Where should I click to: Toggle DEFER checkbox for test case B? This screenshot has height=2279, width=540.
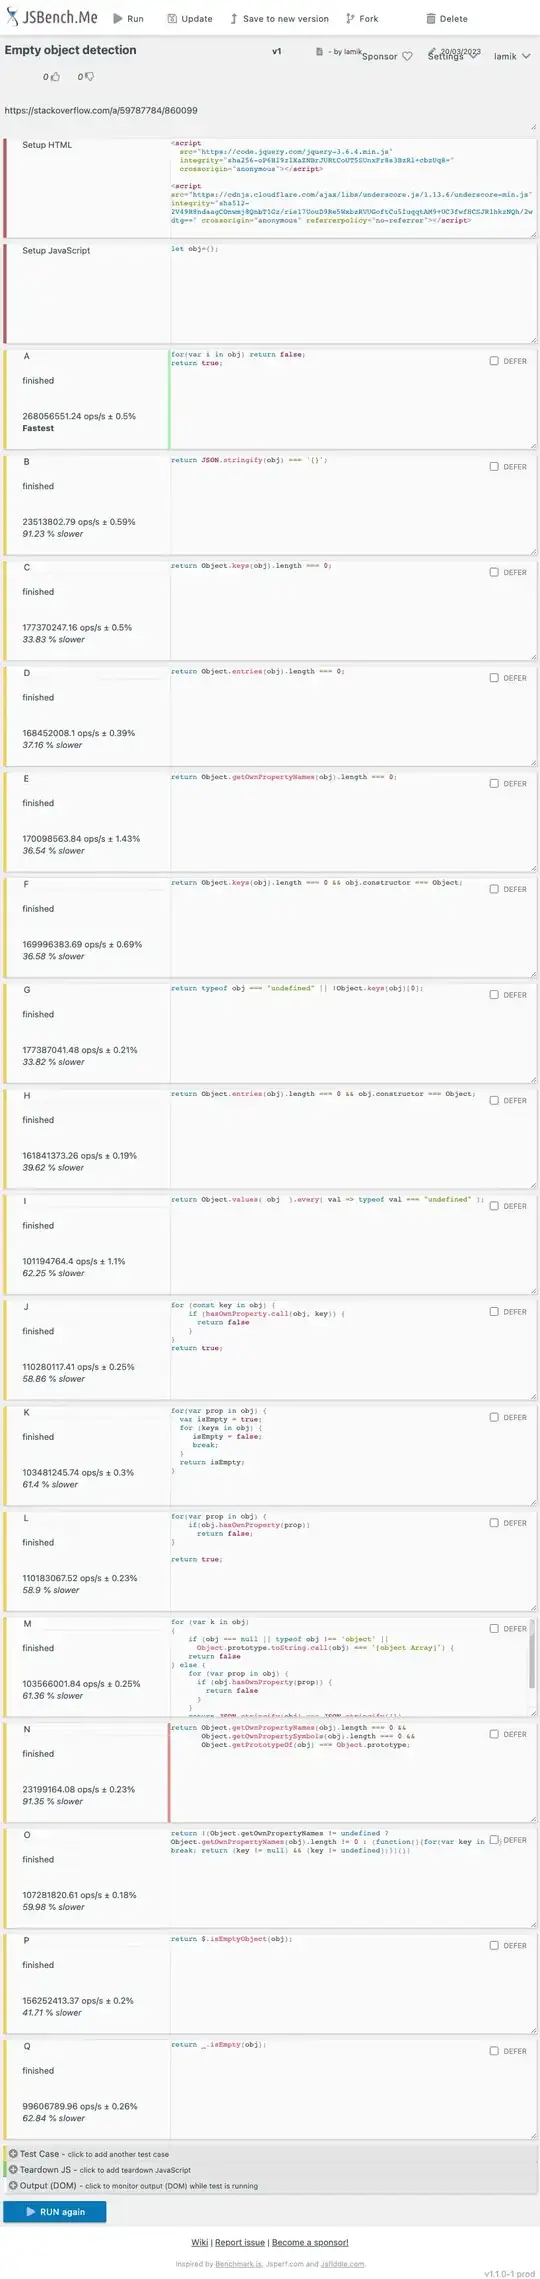494,467
